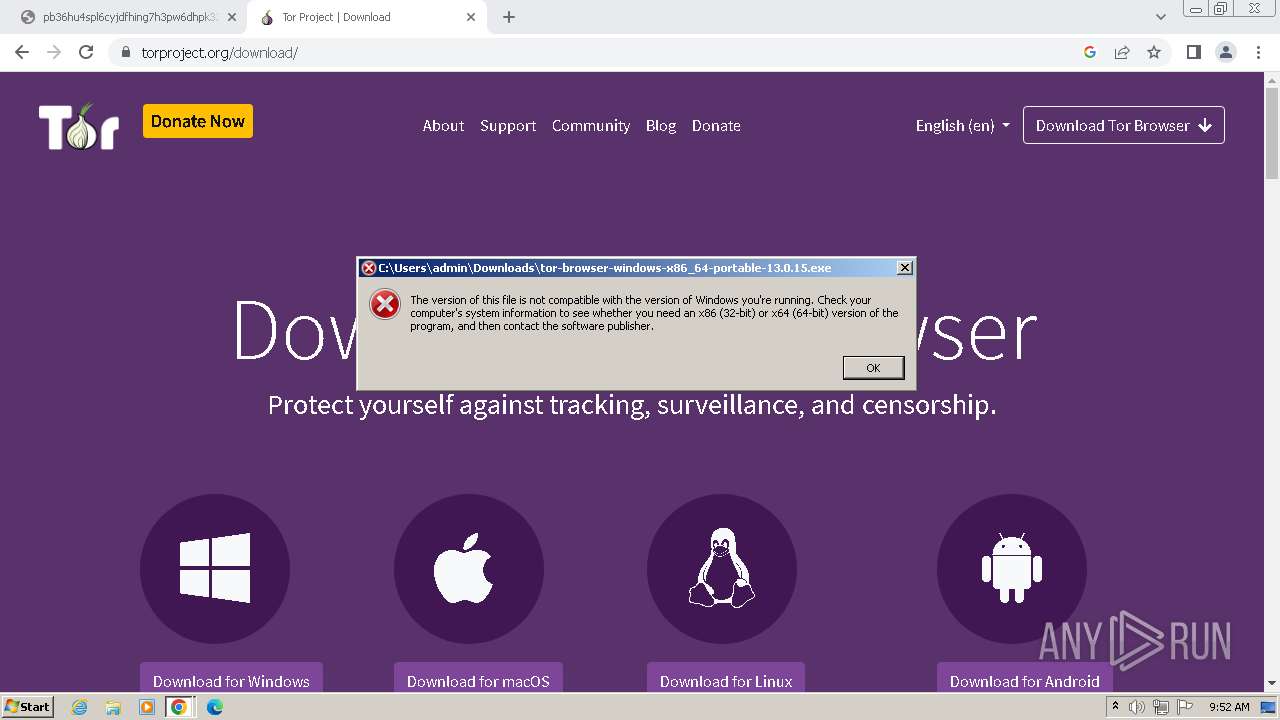
Task: Open Microsoft Edge from taskbar
Action: [x=215, y=707]
